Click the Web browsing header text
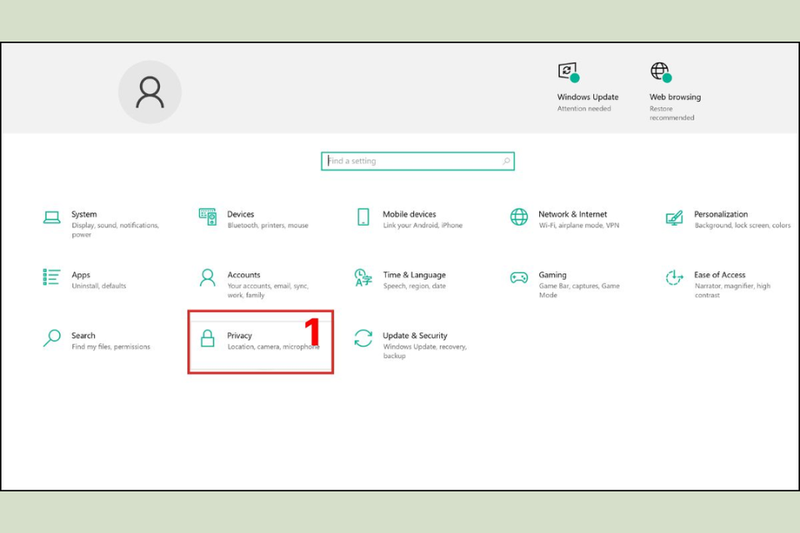This screenshot has height=533, width=800. click(x=675, y=97)
